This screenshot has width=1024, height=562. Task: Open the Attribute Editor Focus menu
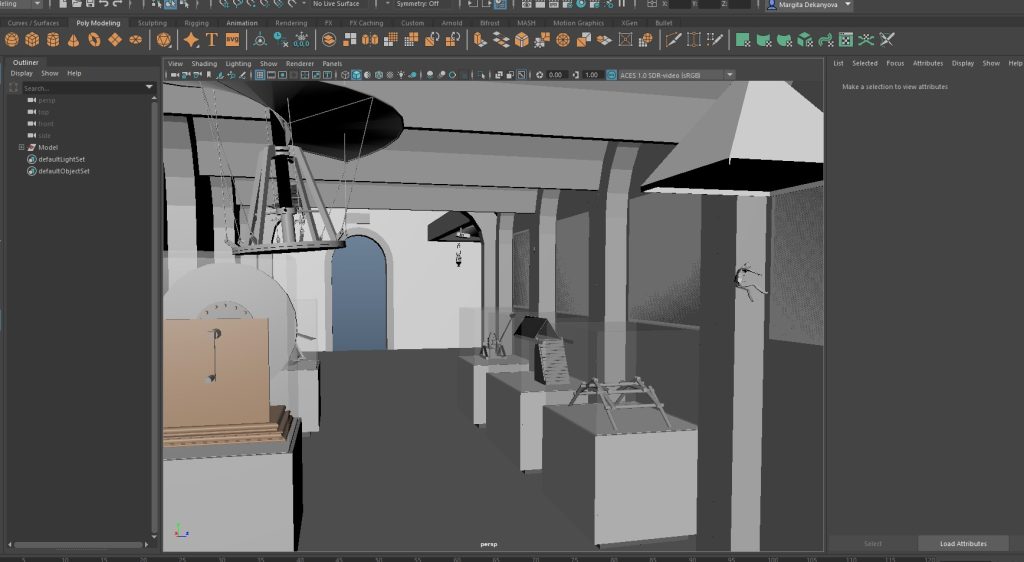[x=895, y=63]
